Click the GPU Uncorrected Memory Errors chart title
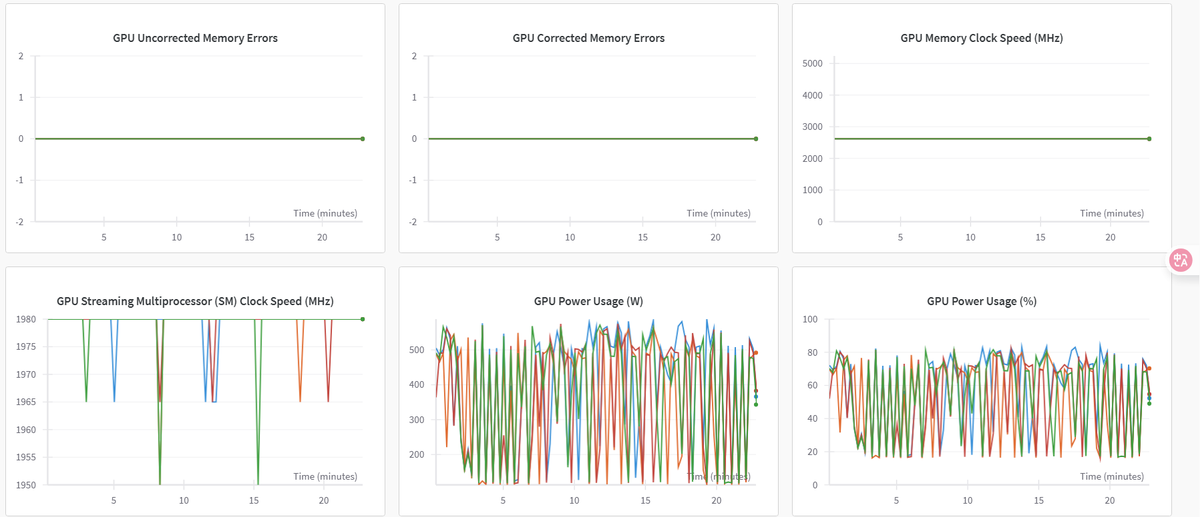Screen dimensions: 1200x517 point(195,38)
